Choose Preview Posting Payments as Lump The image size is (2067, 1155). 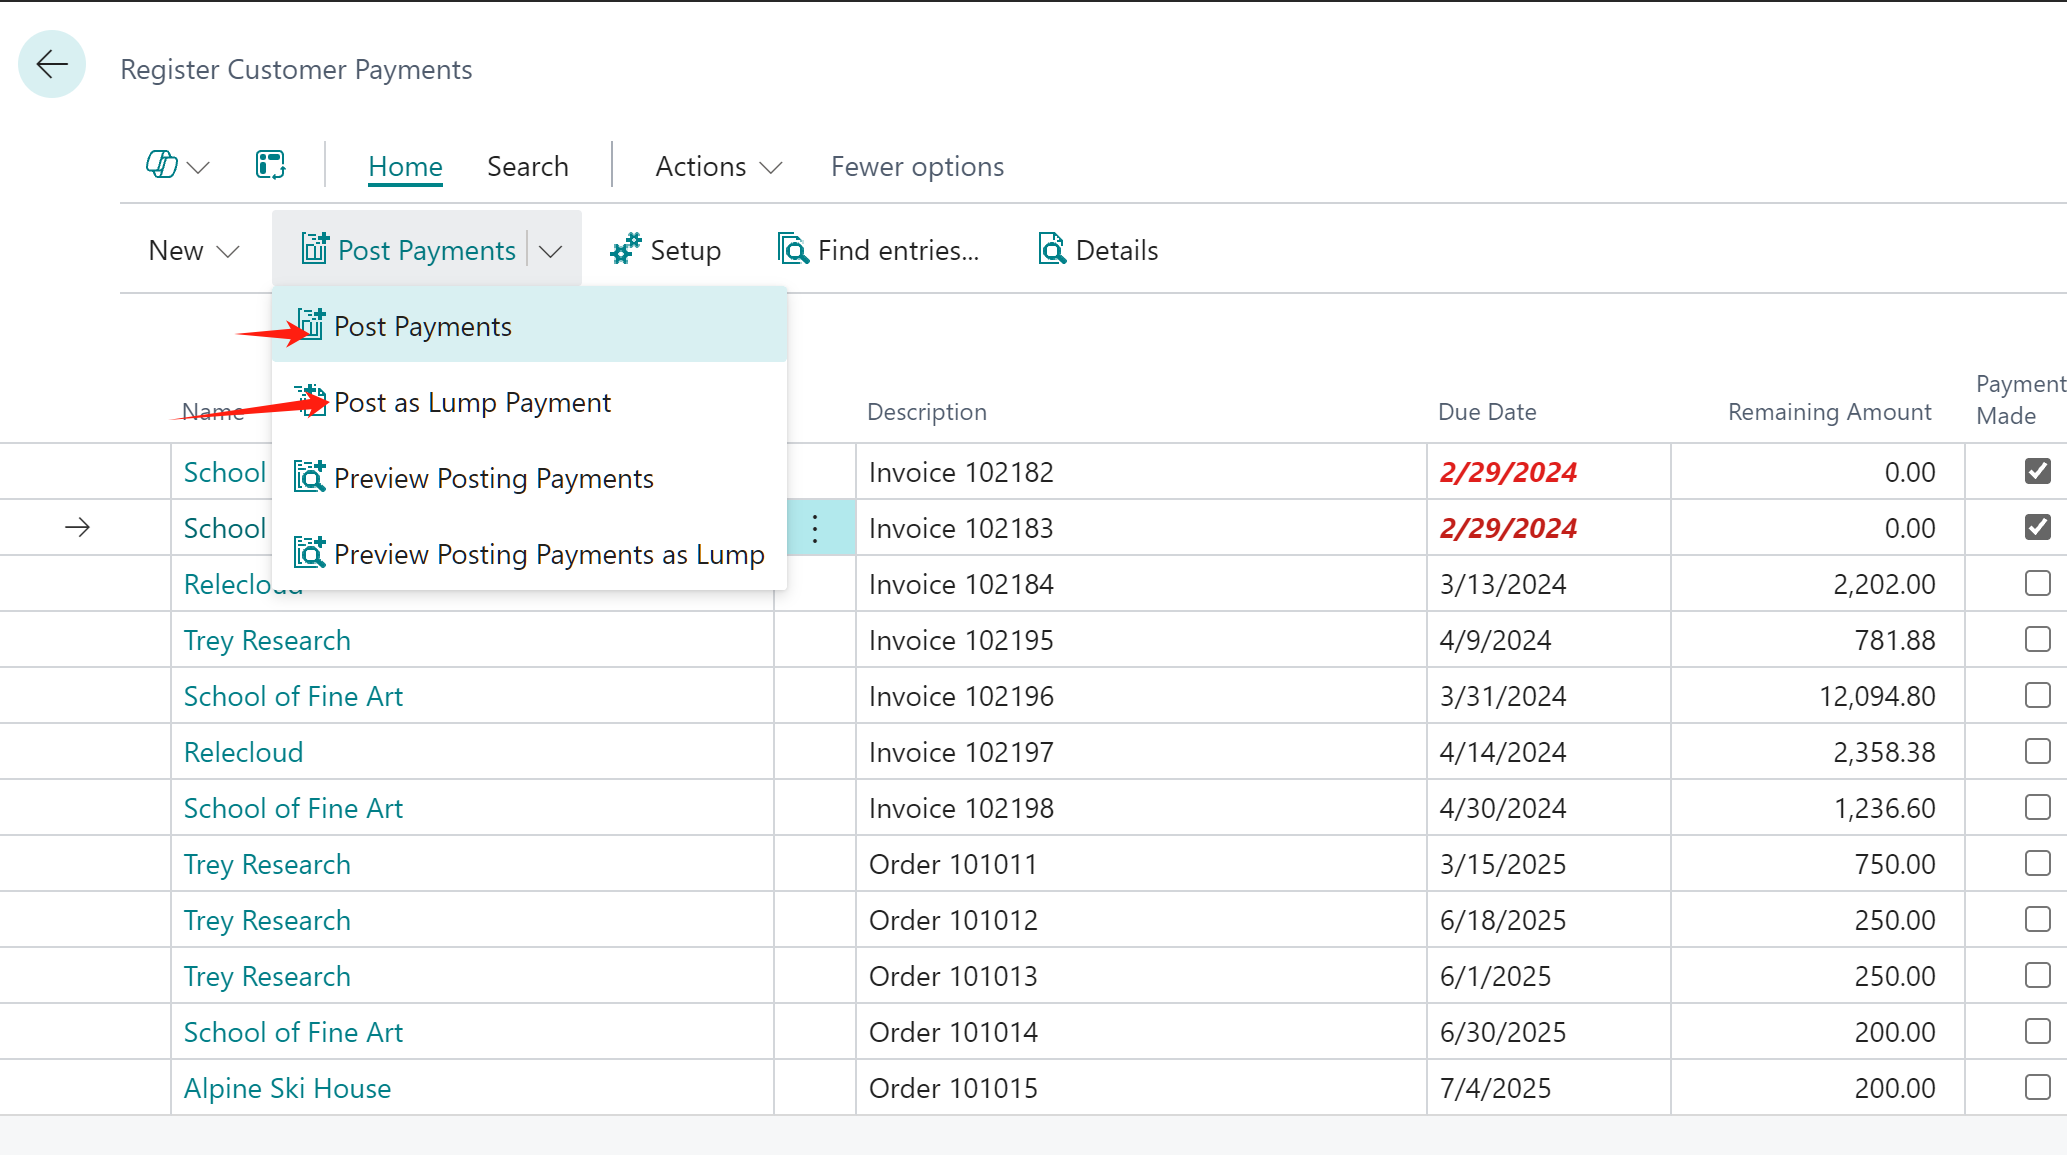(548, 554)
